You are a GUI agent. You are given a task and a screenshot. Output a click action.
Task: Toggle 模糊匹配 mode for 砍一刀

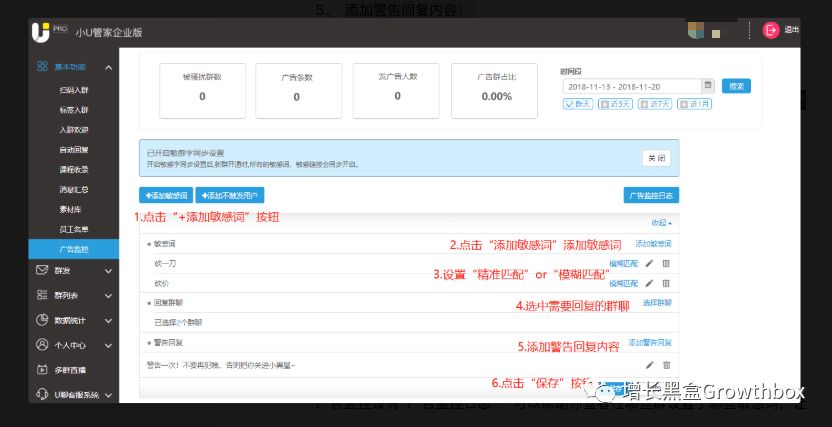pos(623,264)
